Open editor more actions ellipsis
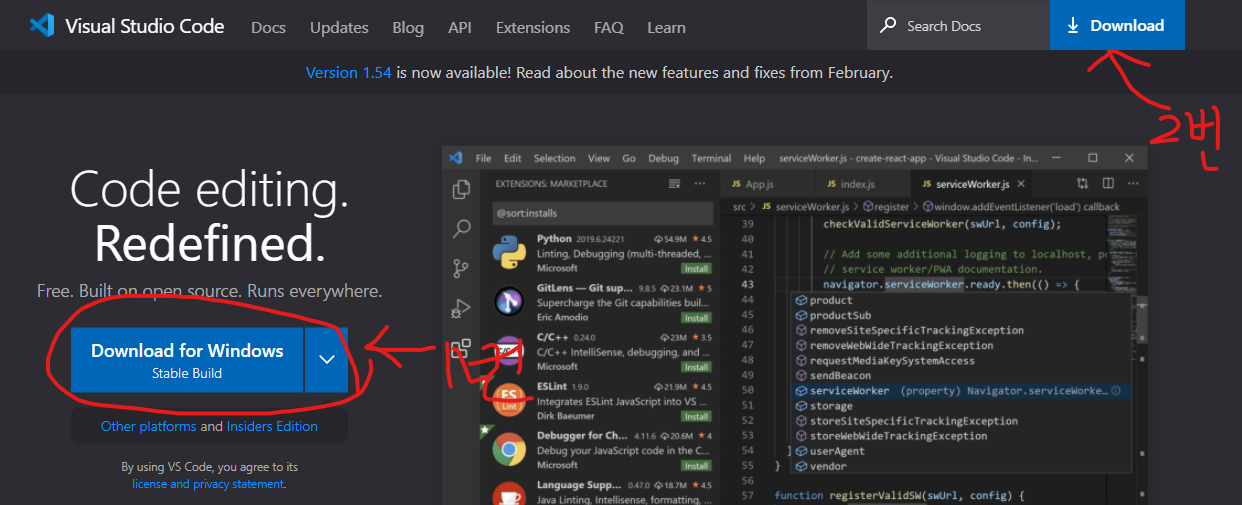 click(1133, 184)
